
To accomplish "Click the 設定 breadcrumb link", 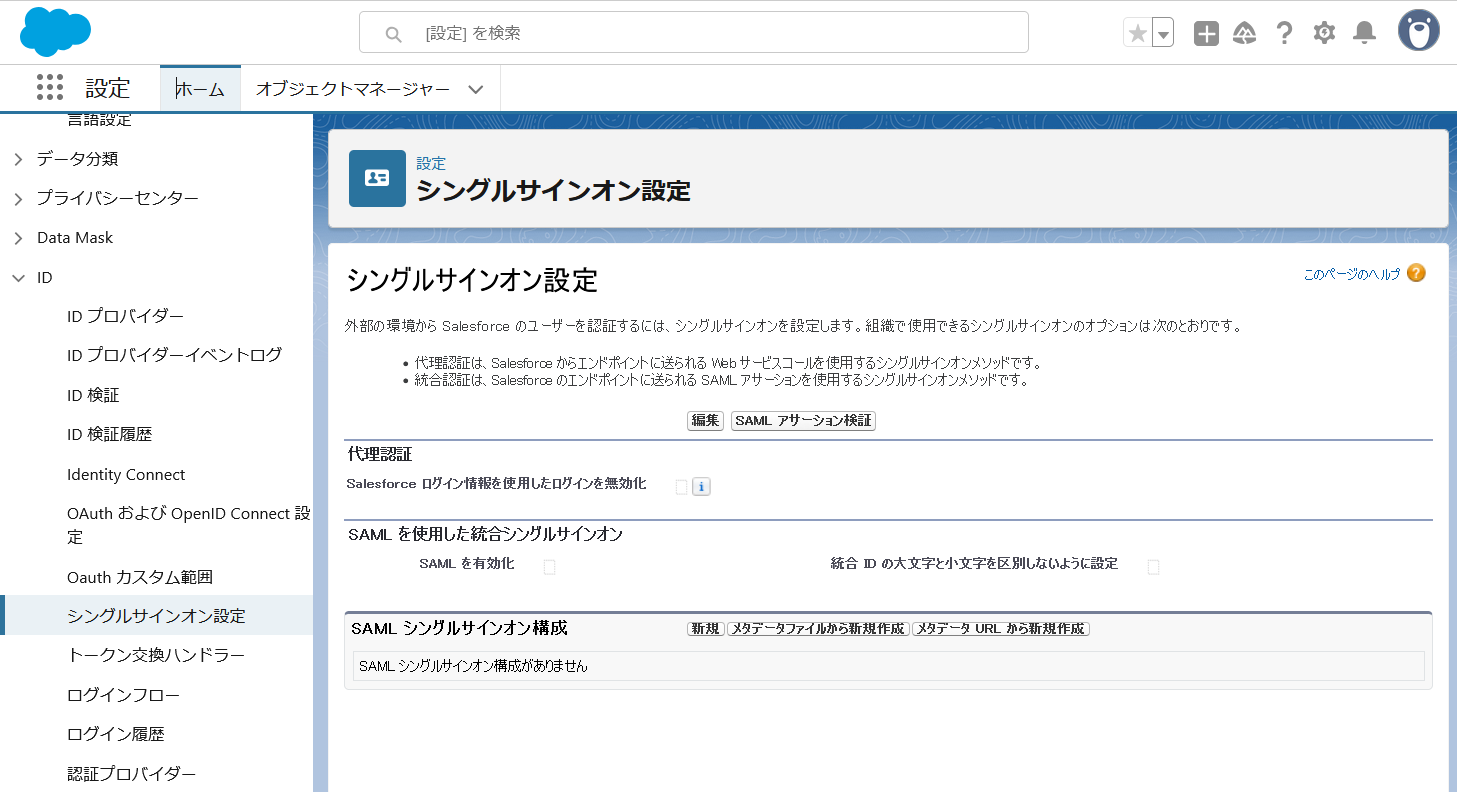I will click(431, 163).
